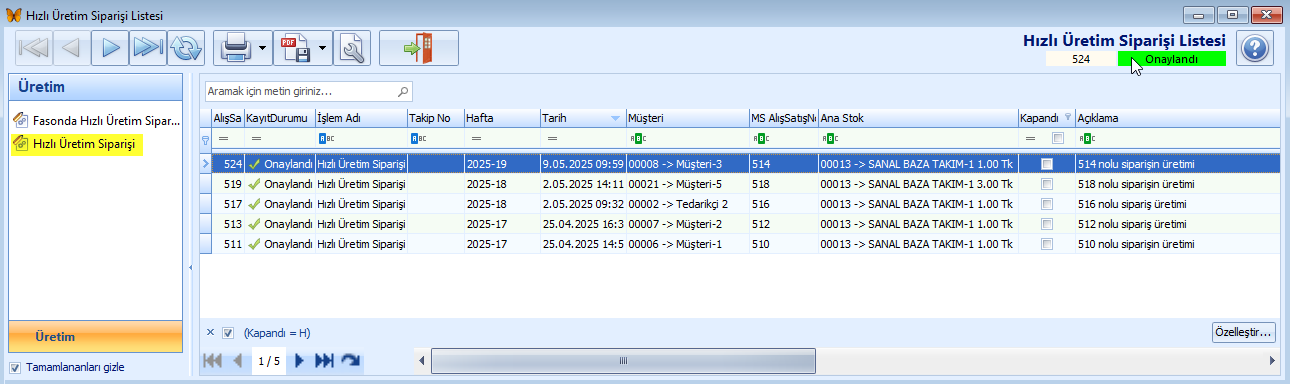Viewport: 1290px width, 384px height.
Task: Click the orange Üretim group button
Action: [x=95, y=337]
